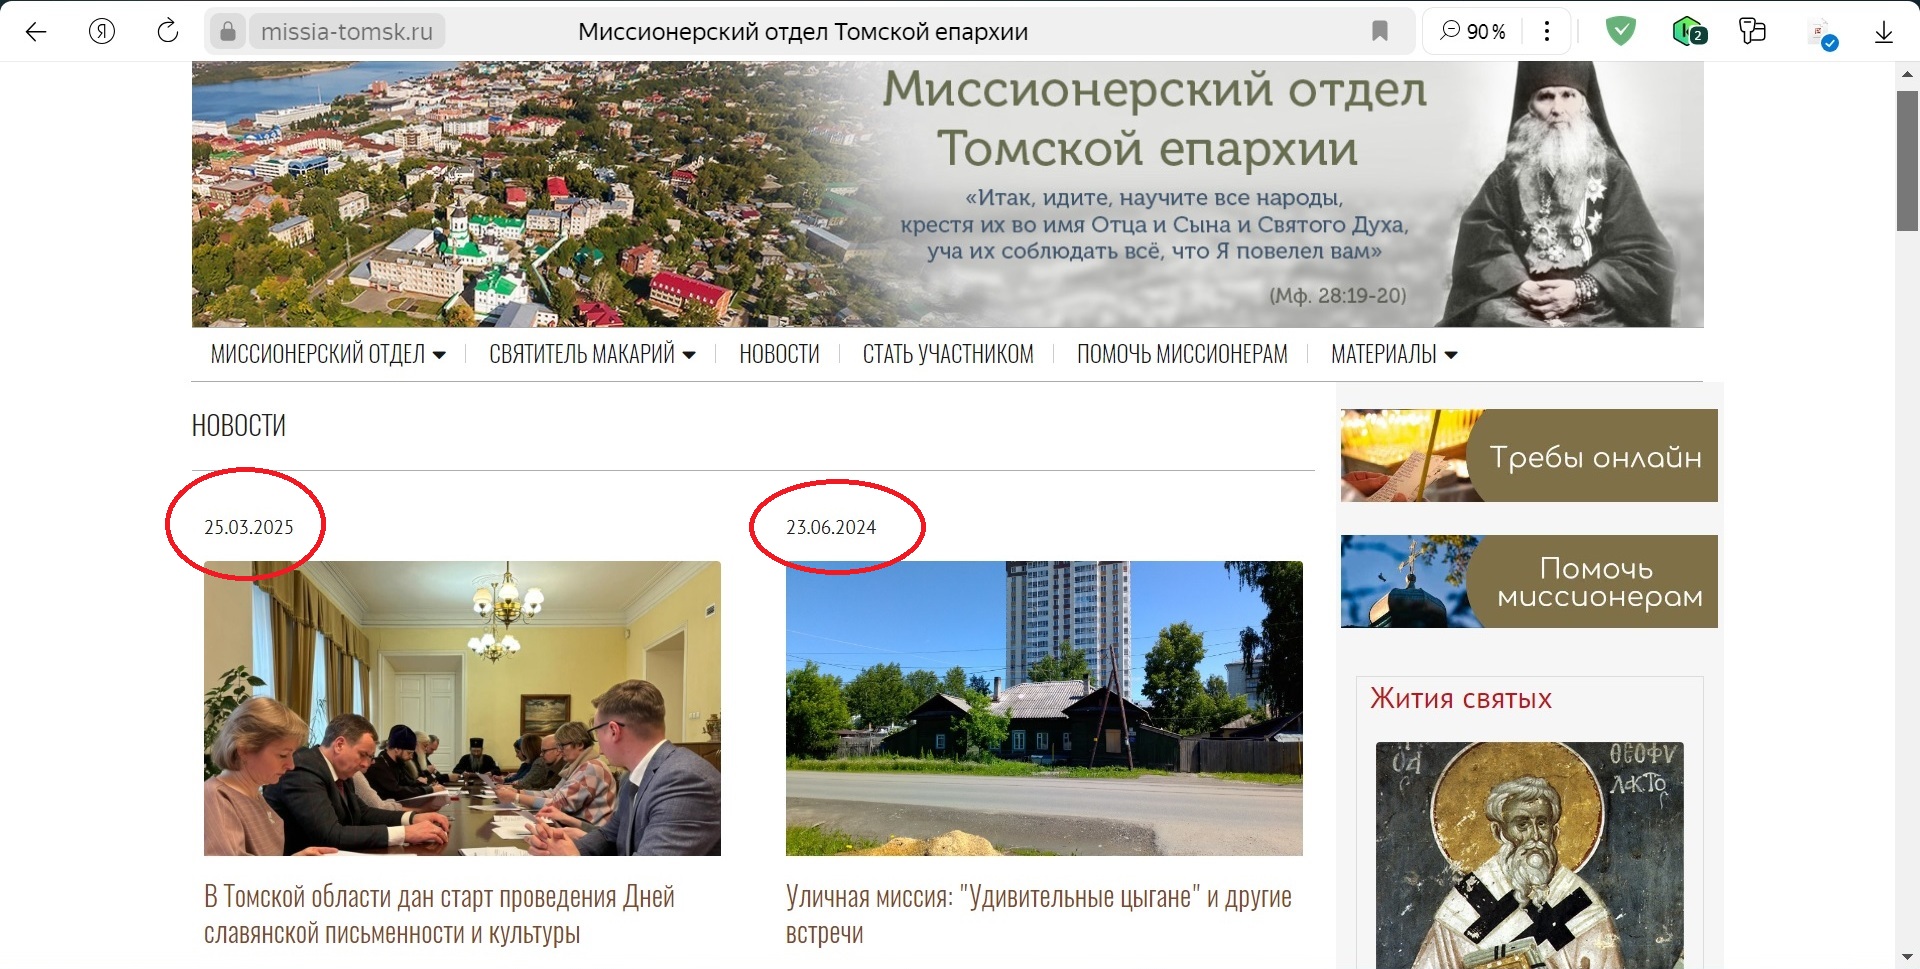The height and width of the screenshot is (969, 1920).
Task: Open the green shield protection icon
Action: 1620,32
